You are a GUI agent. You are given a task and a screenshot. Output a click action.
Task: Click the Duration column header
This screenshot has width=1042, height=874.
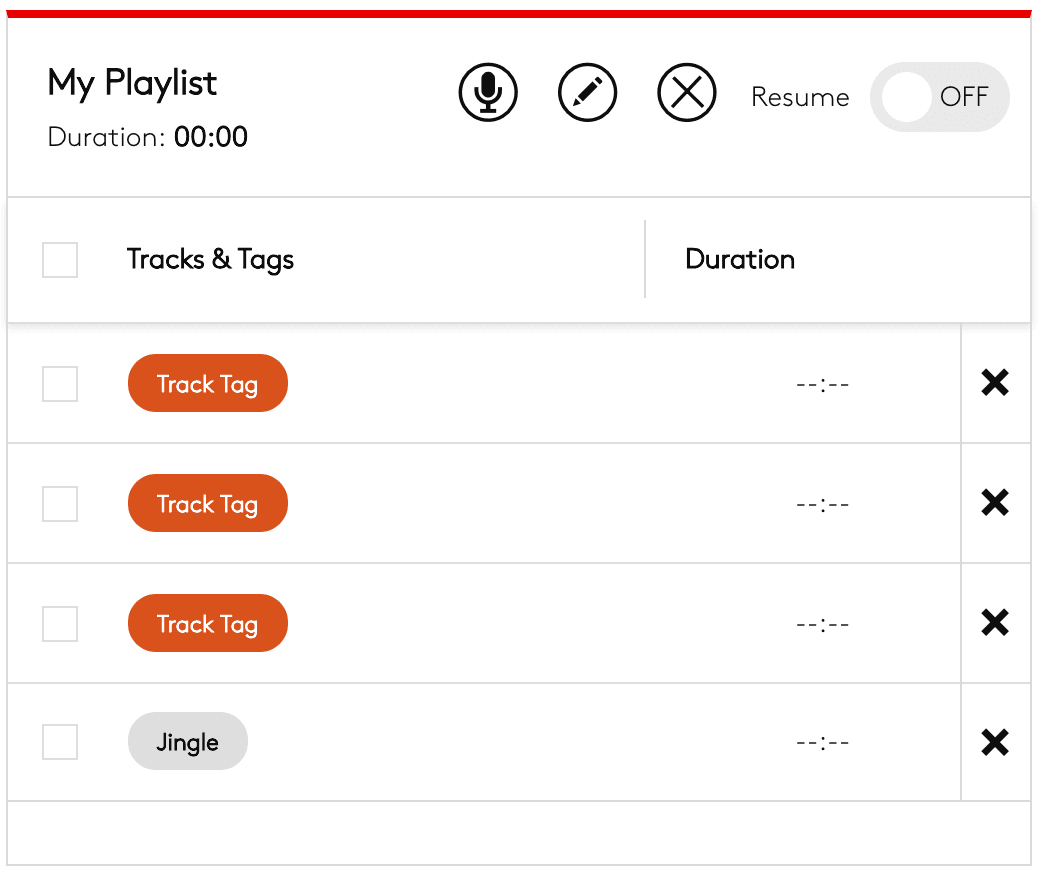(740, 260)
